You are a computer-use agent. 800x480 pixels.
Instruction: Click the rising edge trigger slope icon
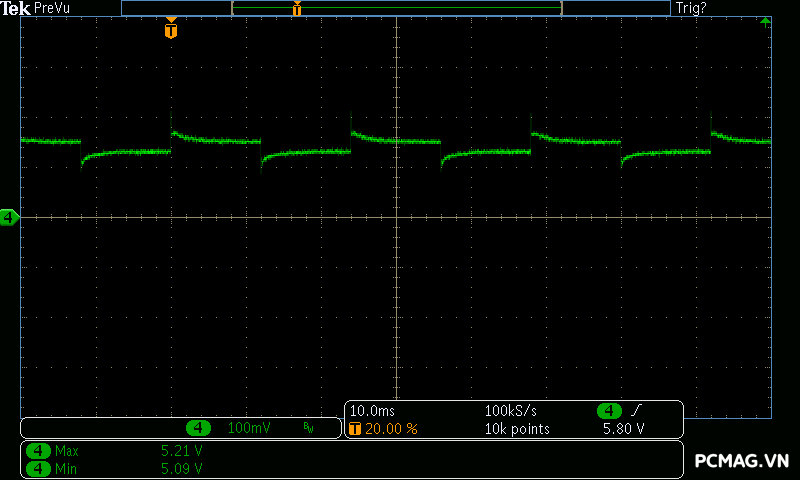(636, 411)
